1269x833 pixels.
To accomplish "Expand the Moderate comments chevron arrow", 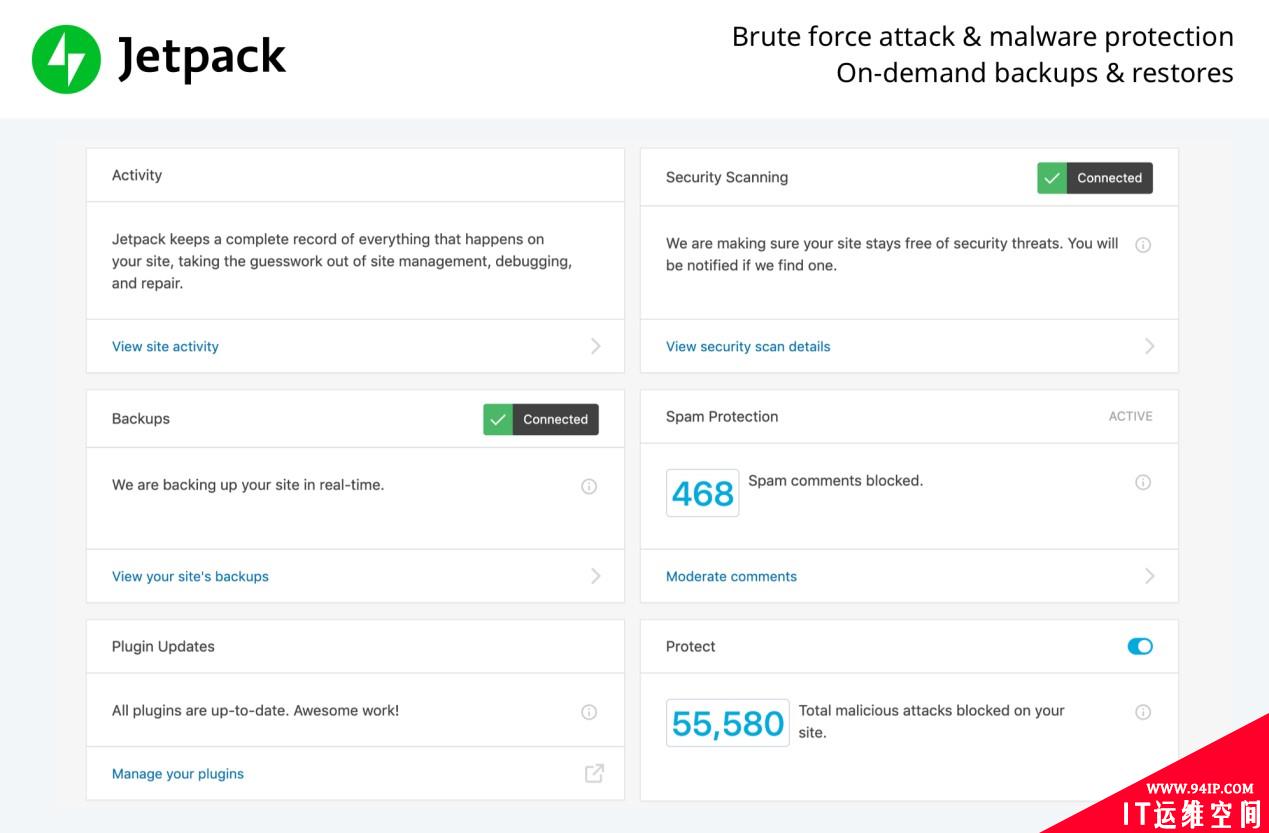I will (1149, 576).
